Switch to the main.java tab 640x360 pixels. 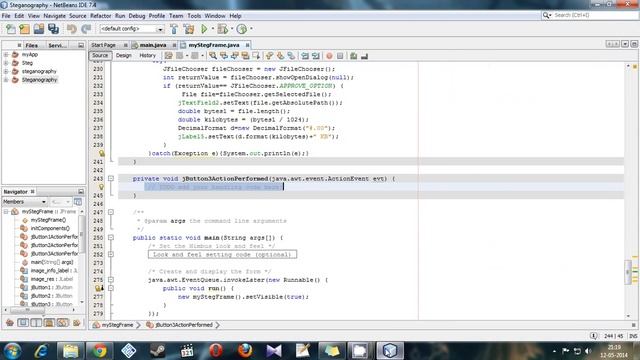(x=153, y=45)
